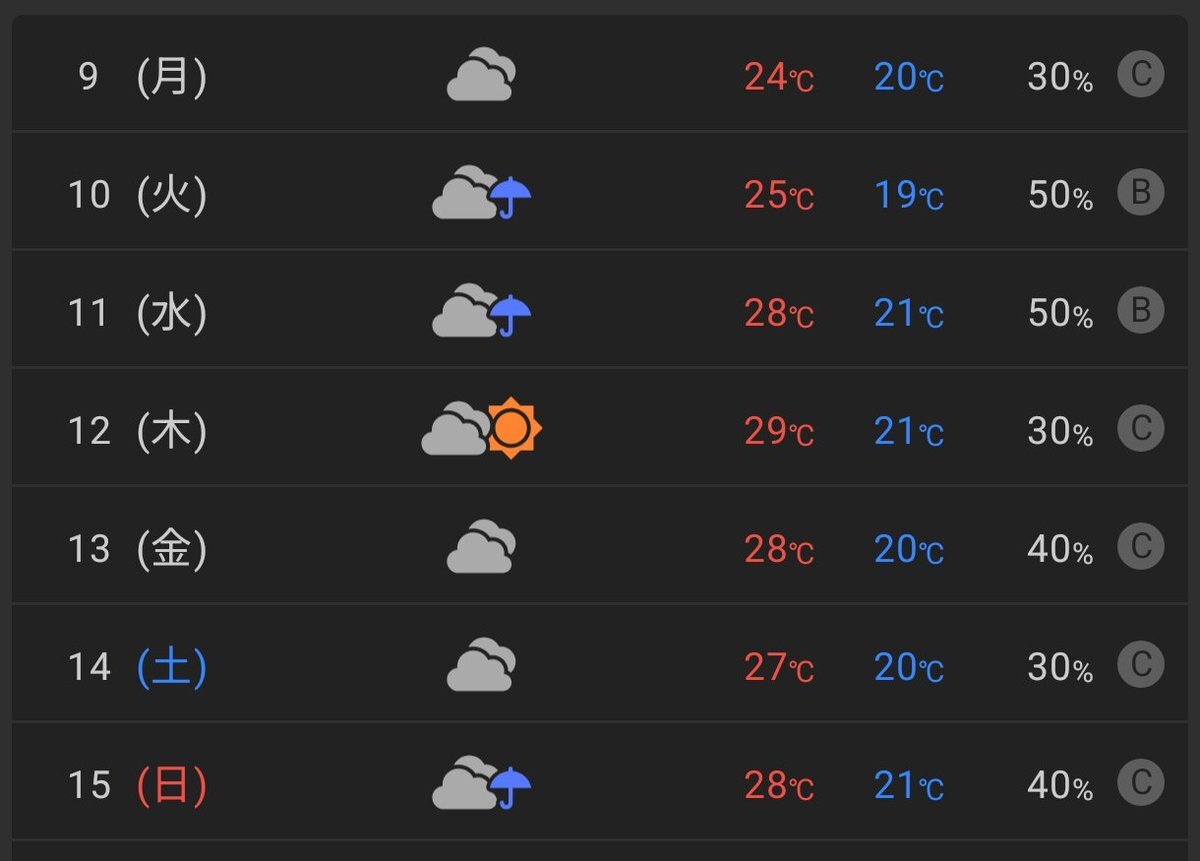Click the cloud and sun icon for the 12th
Screen dimensions: 1200x861
point(481,429)
